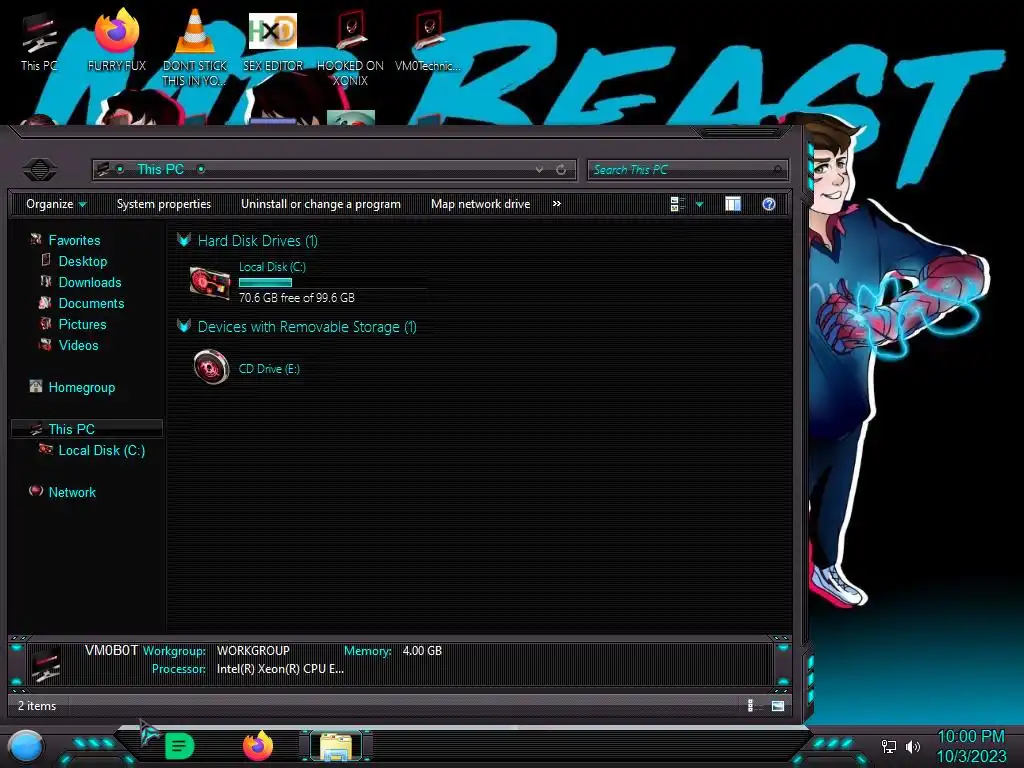Select This PC in navigation pane

coord(72,429)
